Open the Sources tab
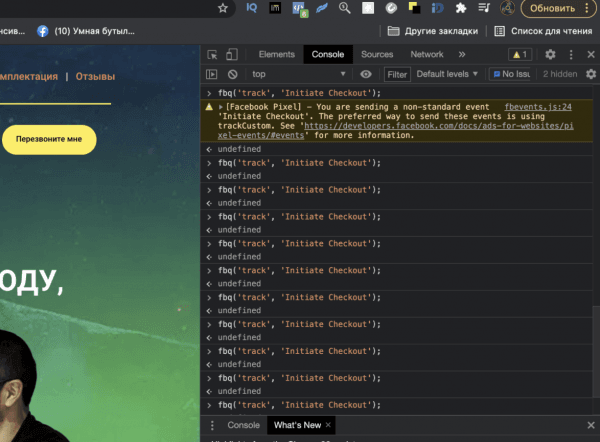This screenshot has width=600, height=442. (x=377, y=54)
